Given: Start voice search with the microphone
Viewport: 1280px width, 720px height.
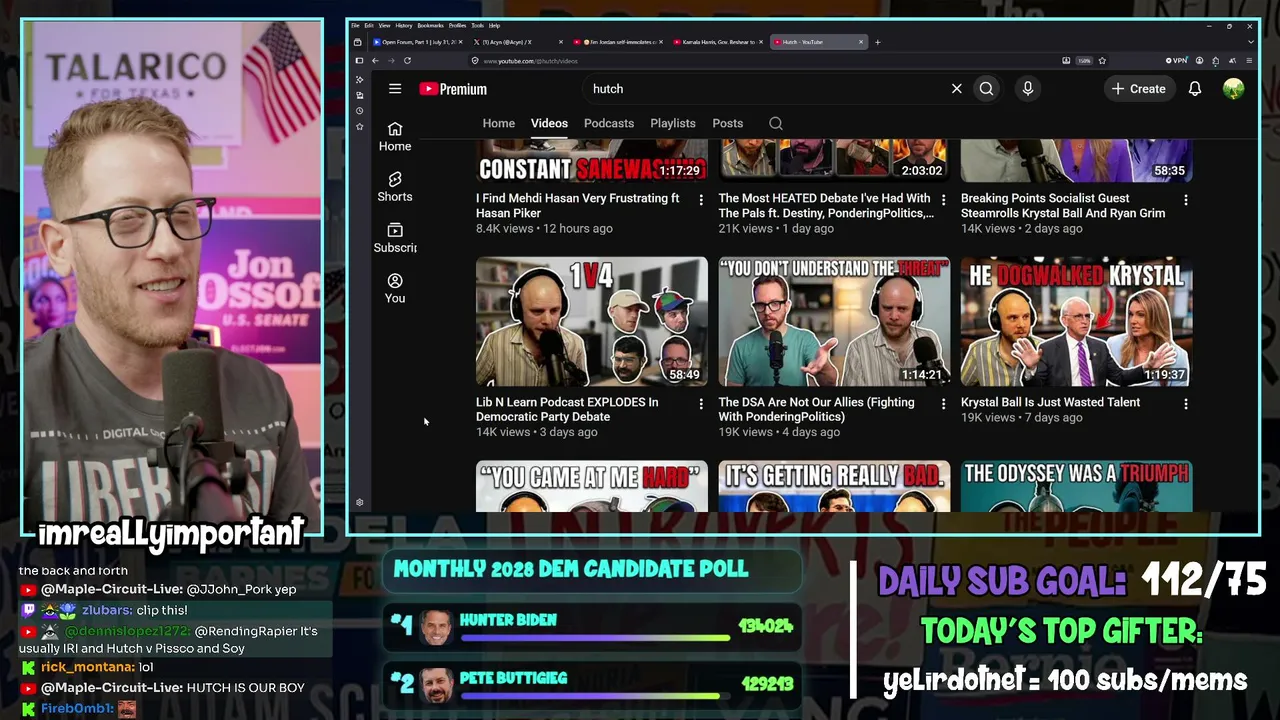Looking at the screenshot, I should (1027, 89).
